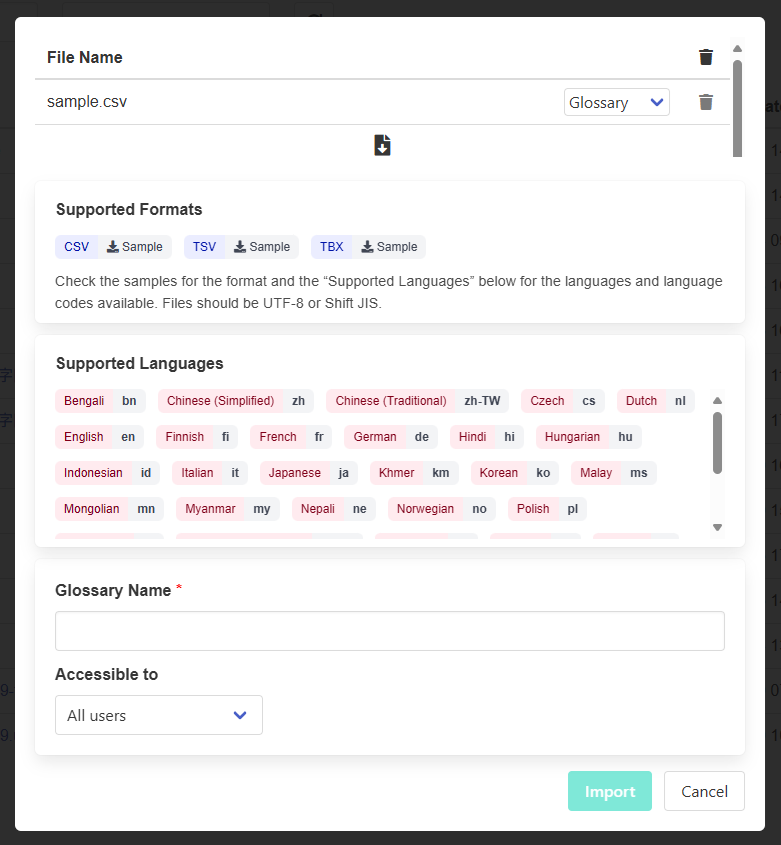Download the CSV sample file
This screenshot has width=781, height=845.
pyautogui.click(x=135, y=247)
